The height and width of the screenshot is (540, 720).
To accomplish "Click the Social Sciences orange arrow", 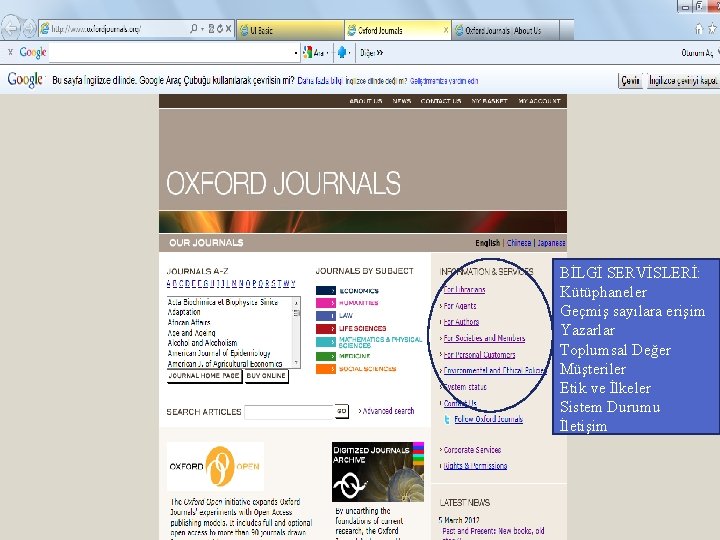I will [326, 369].
